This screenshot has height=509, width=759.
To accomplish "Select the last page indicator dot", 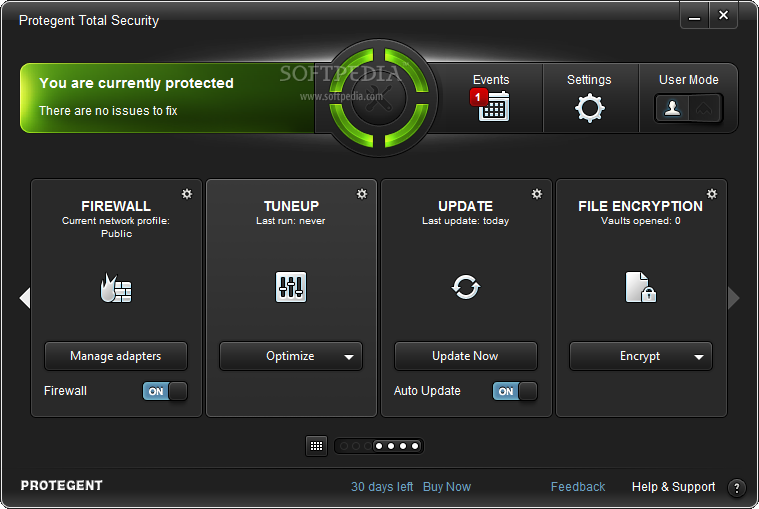I will coord(415,446).
